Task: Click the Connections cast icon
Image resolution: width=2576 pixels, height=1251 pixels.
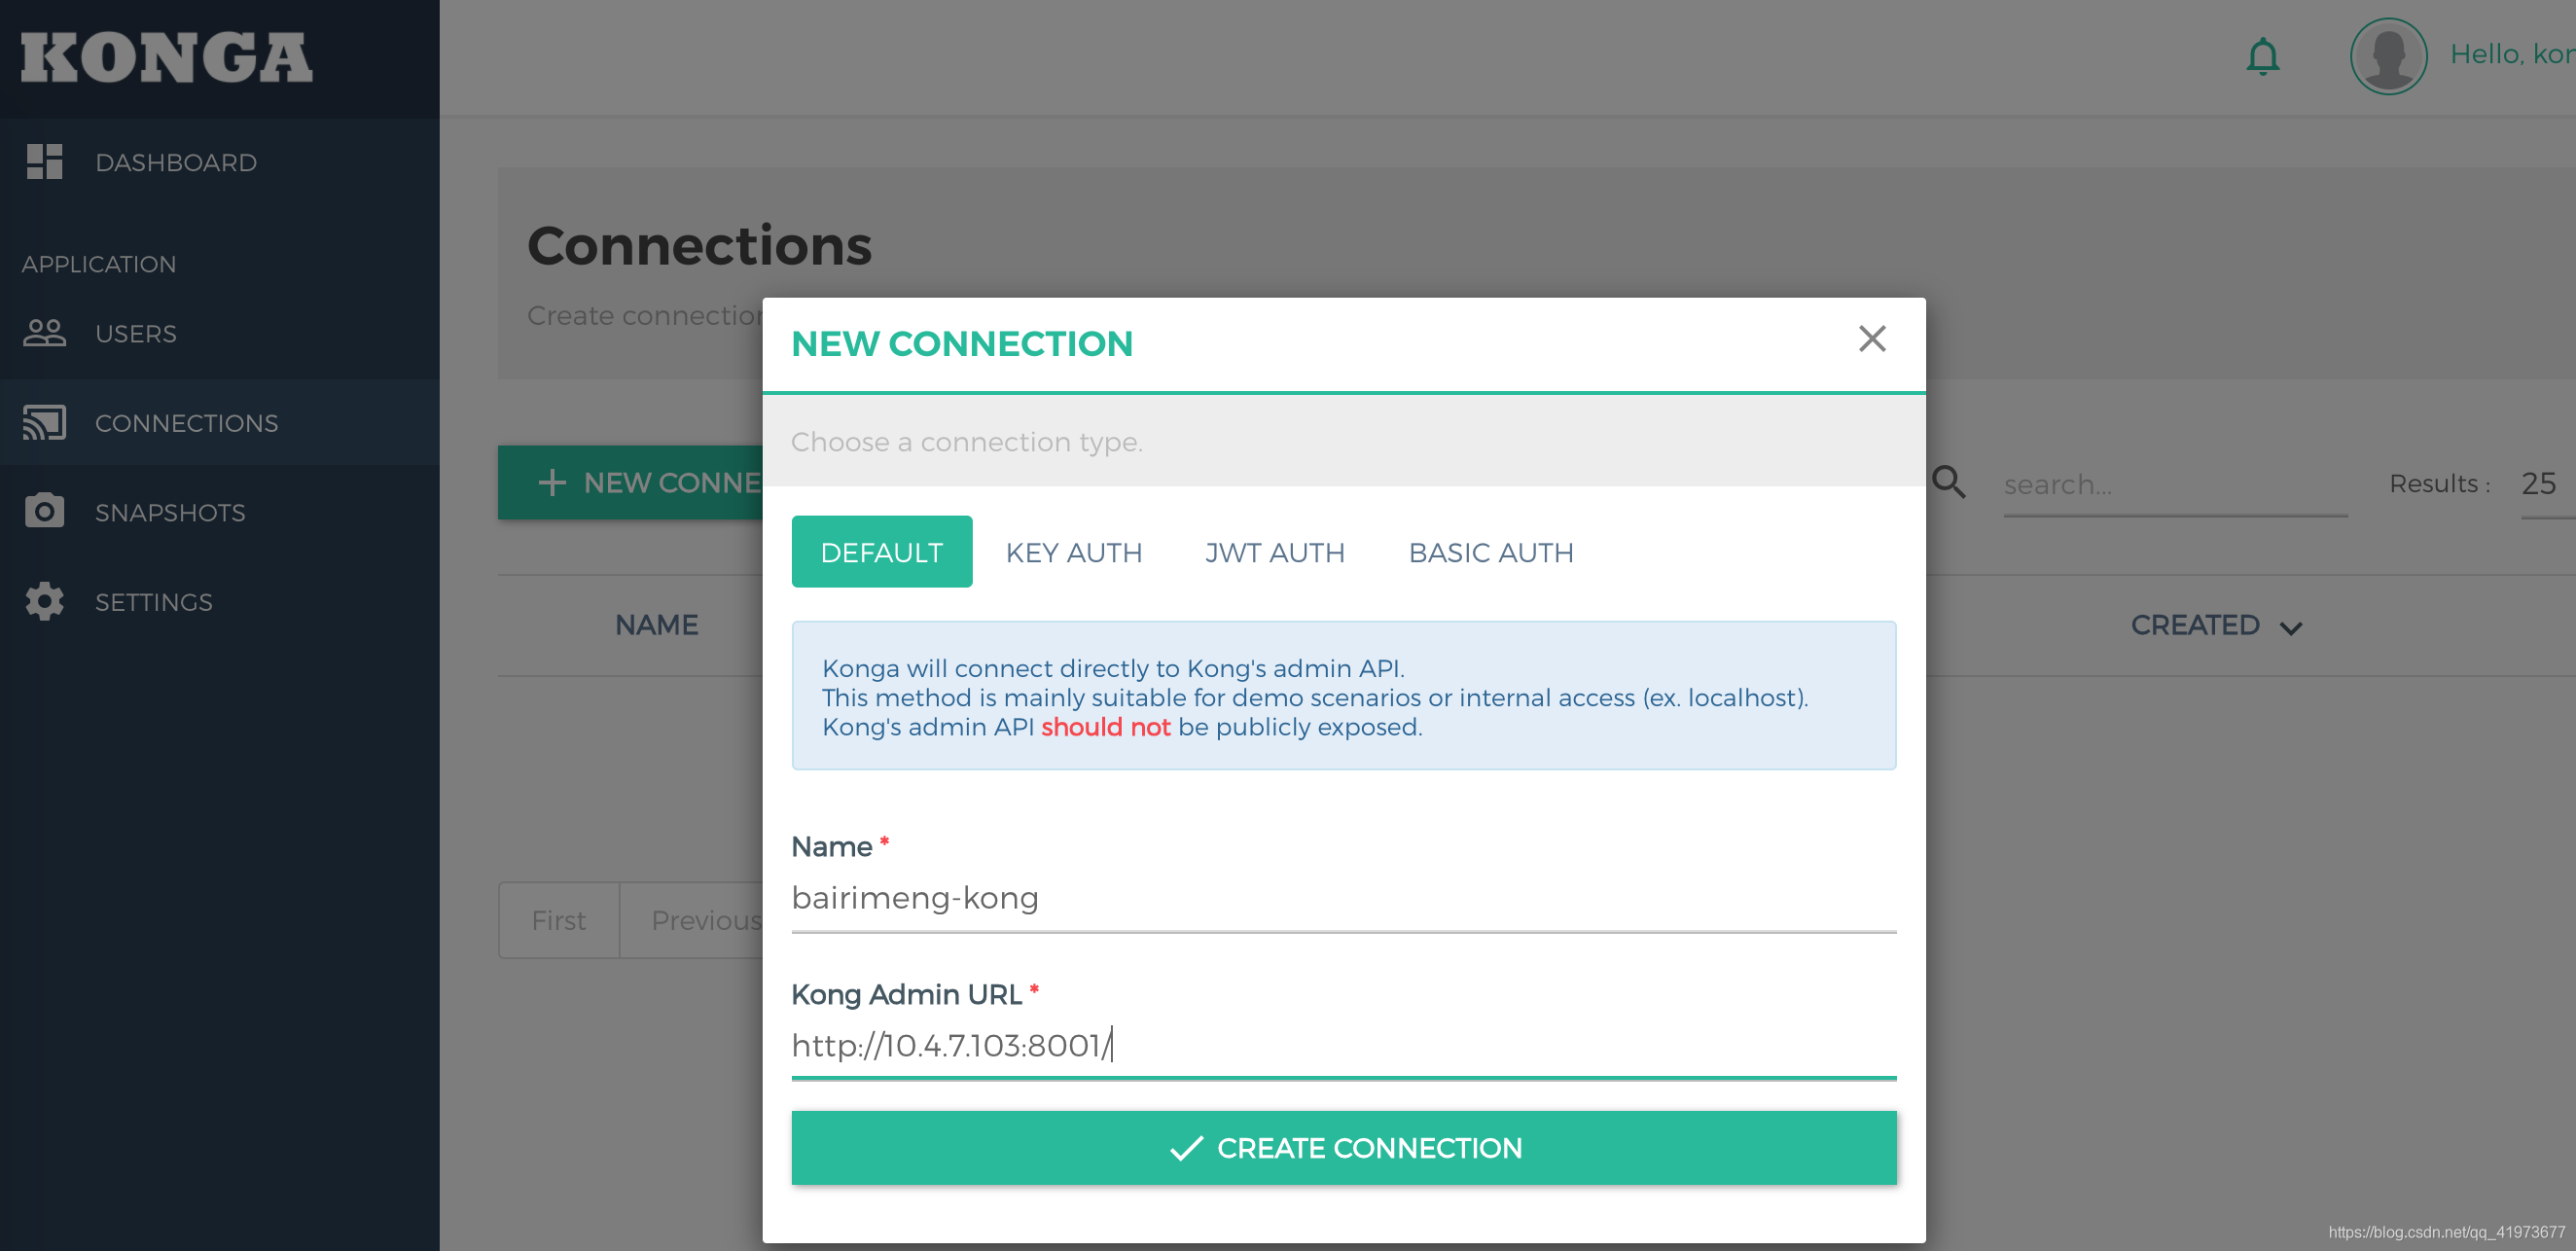Action: (44, 423)
